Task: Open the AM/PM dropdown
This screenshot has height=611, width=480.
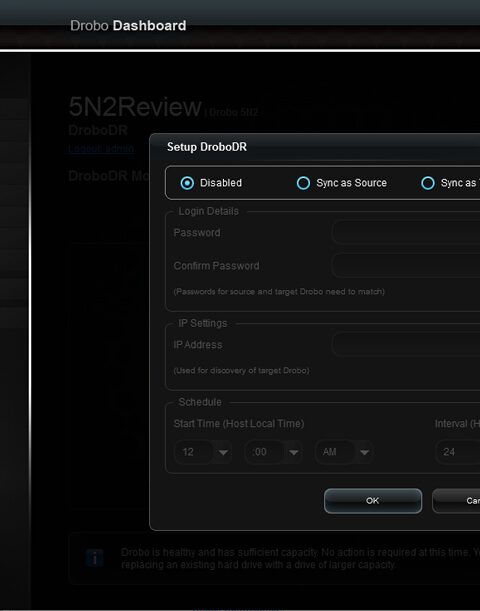Action: 344,452
